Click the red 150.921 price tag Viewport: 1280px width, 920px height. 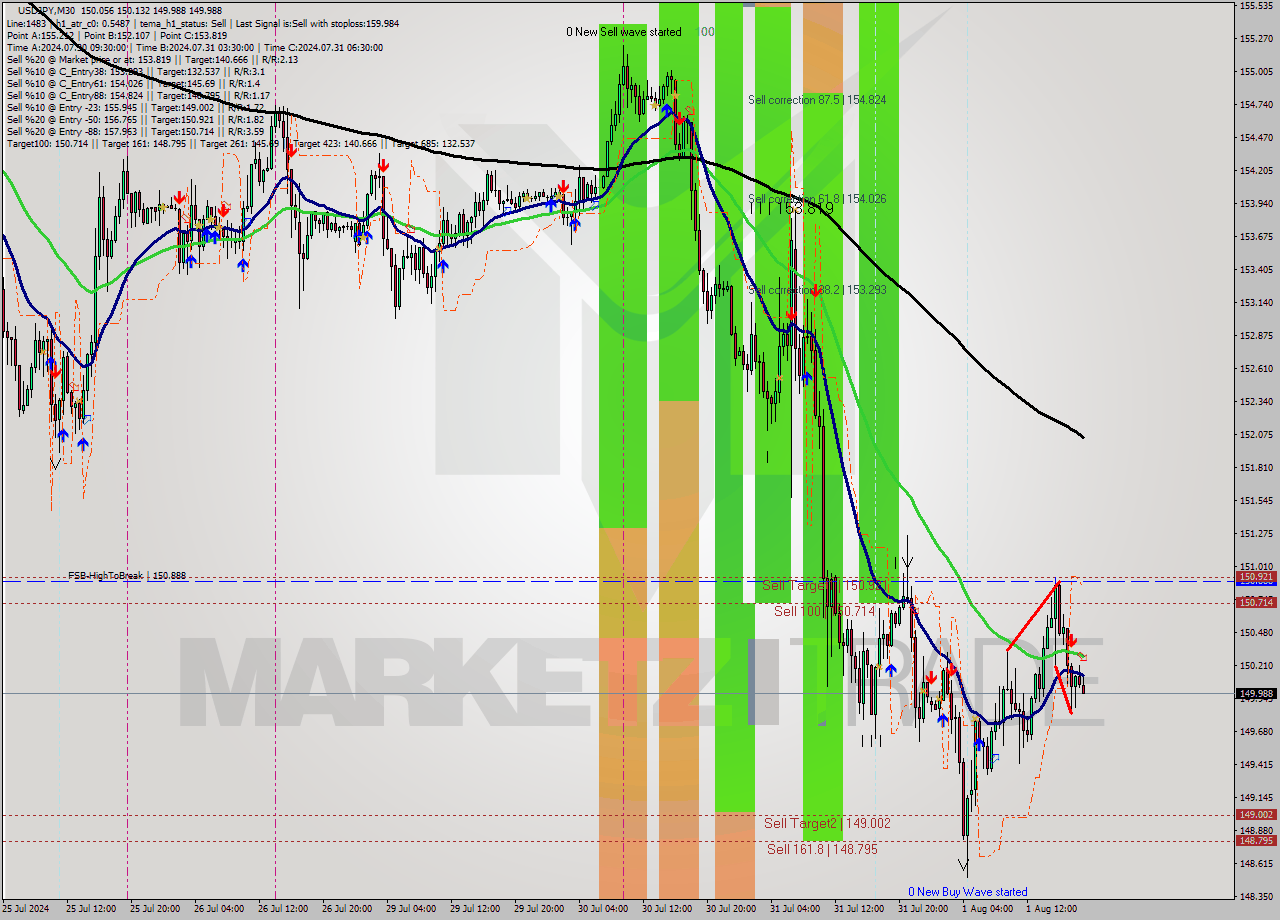1256,577
